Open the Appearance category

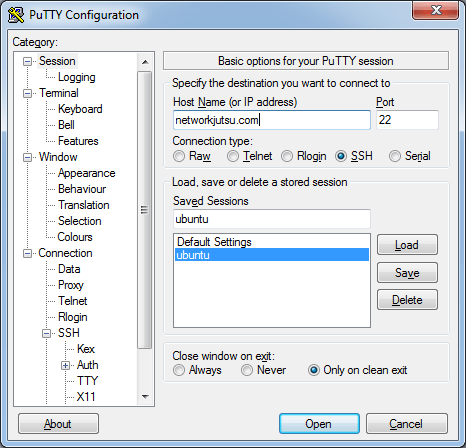[x=86, y=173]
